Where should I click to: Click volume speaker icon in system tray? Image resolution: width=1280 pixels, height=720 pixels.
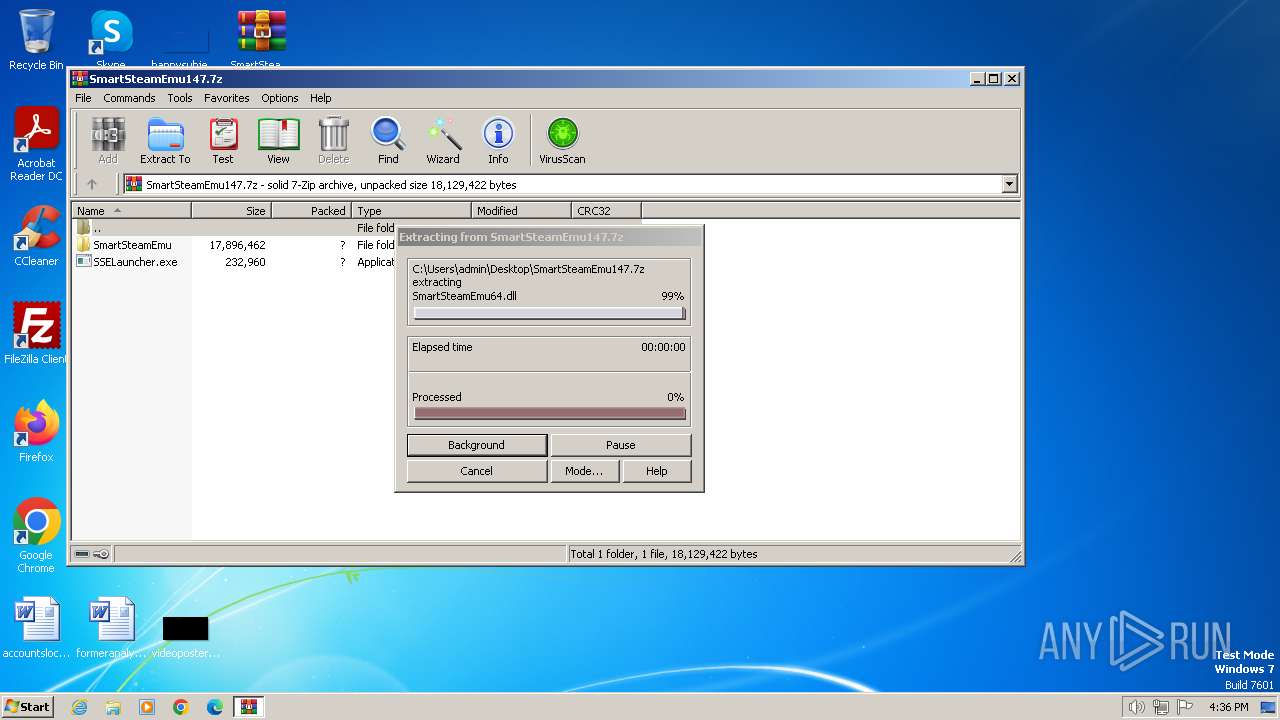1137,707
